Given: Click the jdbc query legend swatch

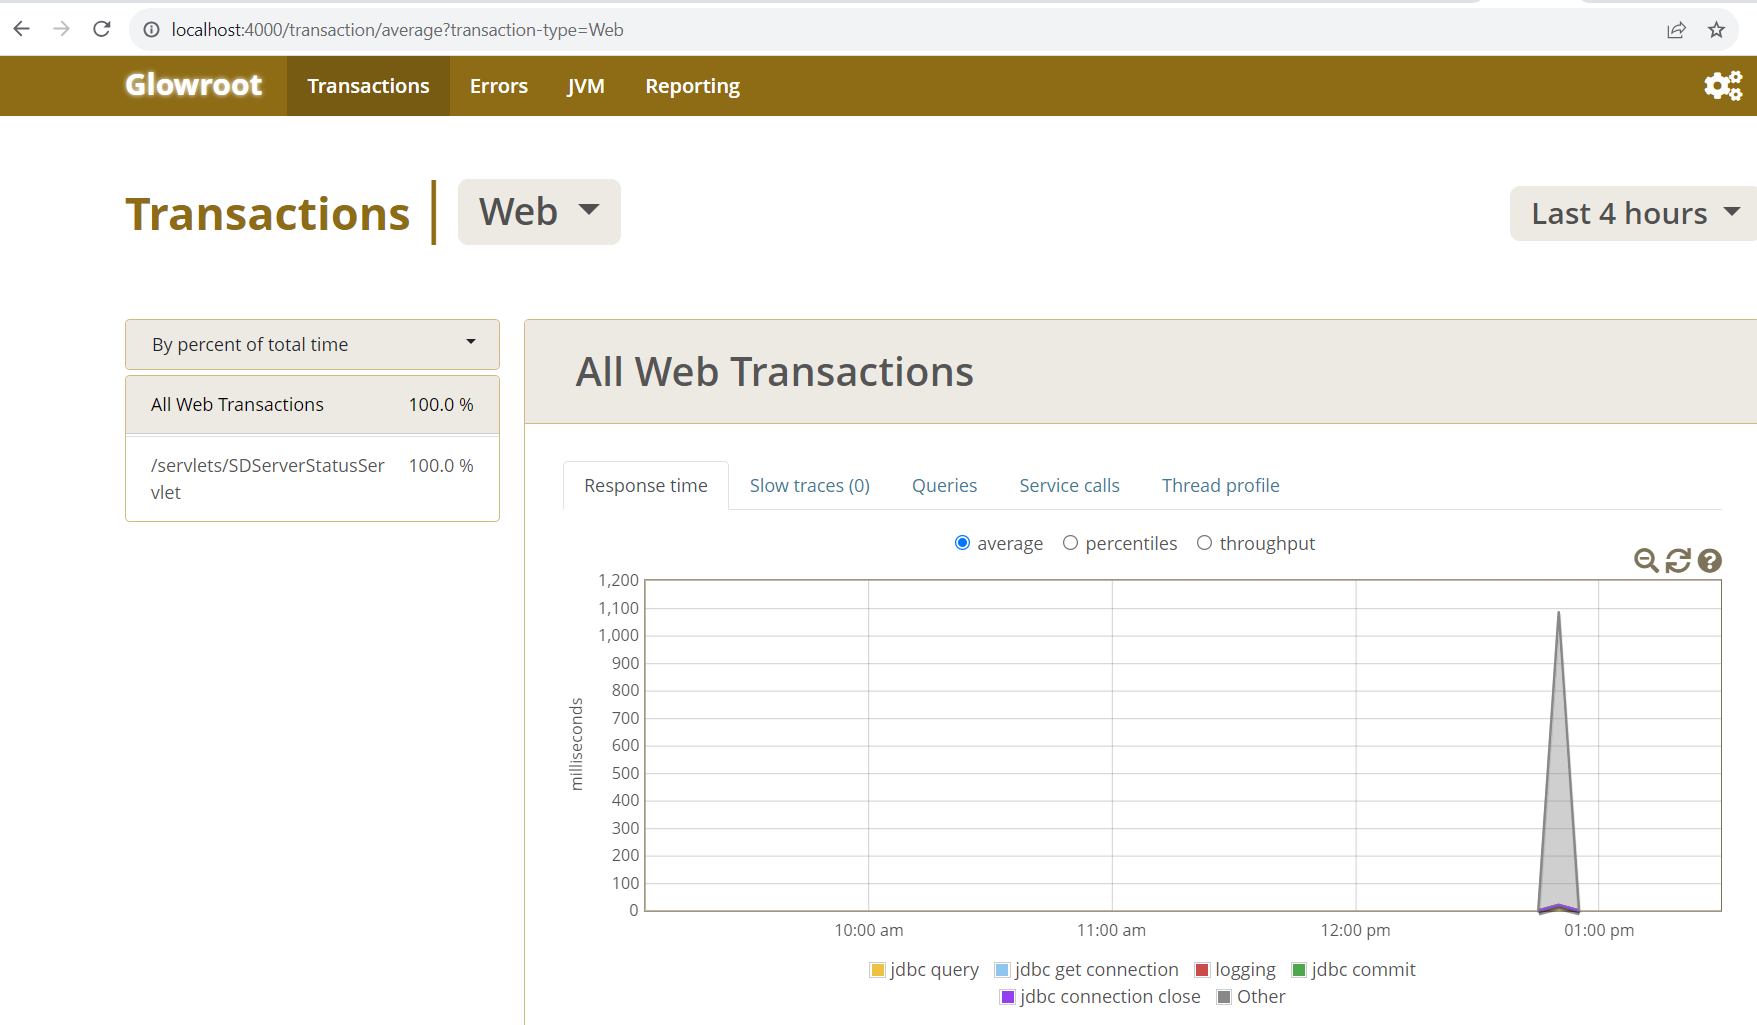Looking at the screenshot, I should tap(877, 970).
